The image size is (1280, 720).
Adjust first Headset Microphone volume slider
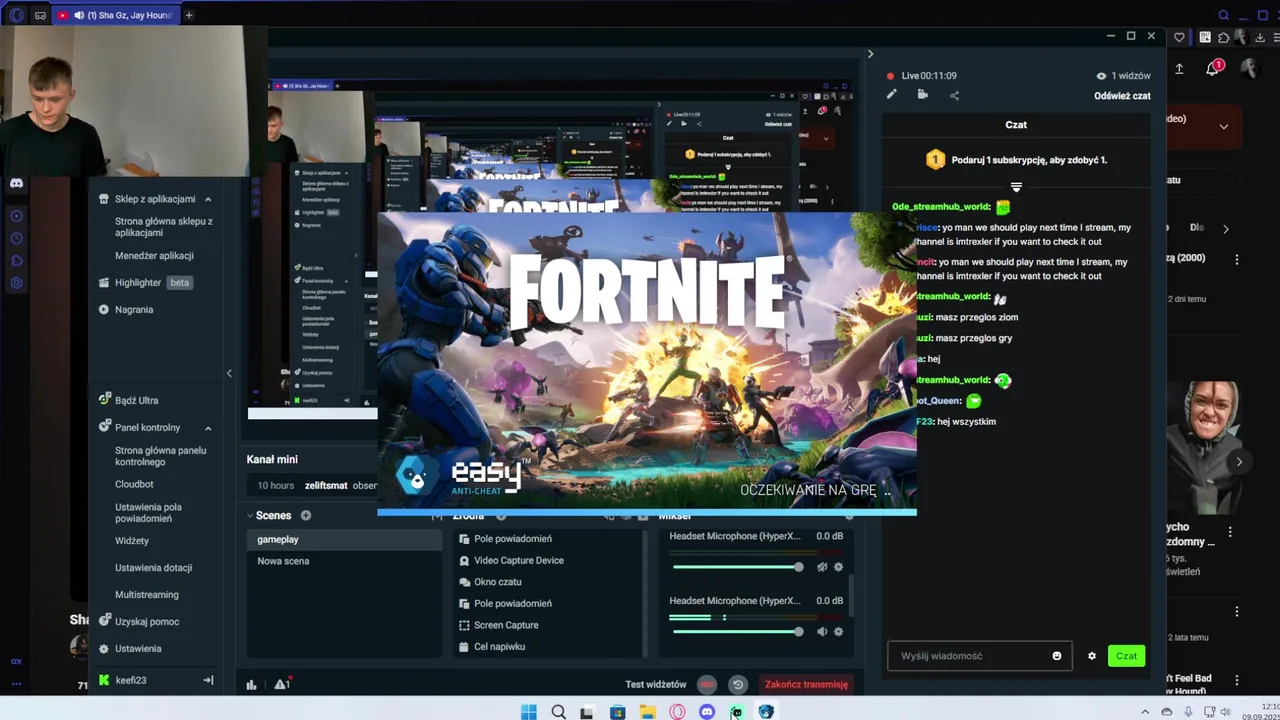click(x=738, y=567)
